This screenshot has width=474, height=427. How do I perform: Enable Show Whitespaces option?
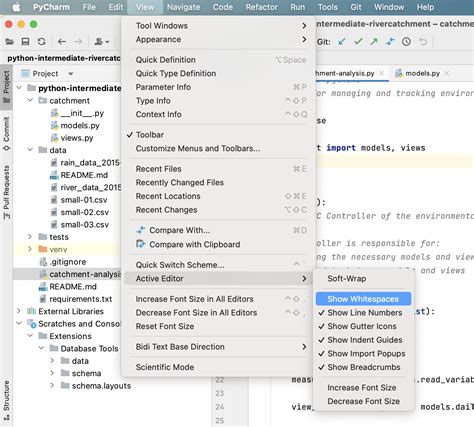(363, 299)
